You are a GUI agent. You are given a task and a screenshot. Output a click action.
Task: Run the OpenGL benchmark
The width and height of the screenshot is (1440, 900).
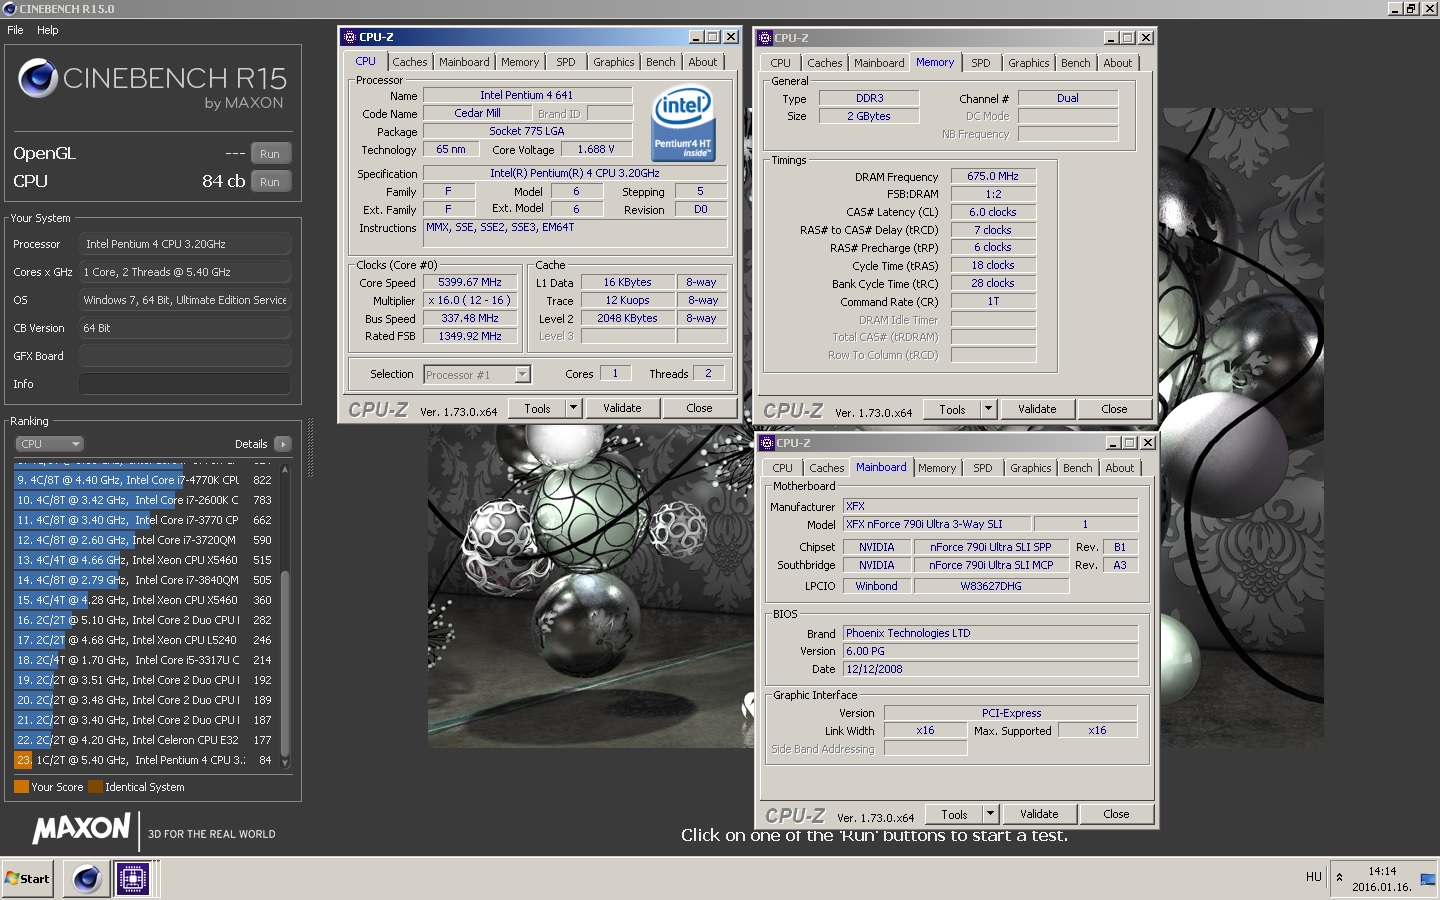pyautogui.click(x=270, y=154)
